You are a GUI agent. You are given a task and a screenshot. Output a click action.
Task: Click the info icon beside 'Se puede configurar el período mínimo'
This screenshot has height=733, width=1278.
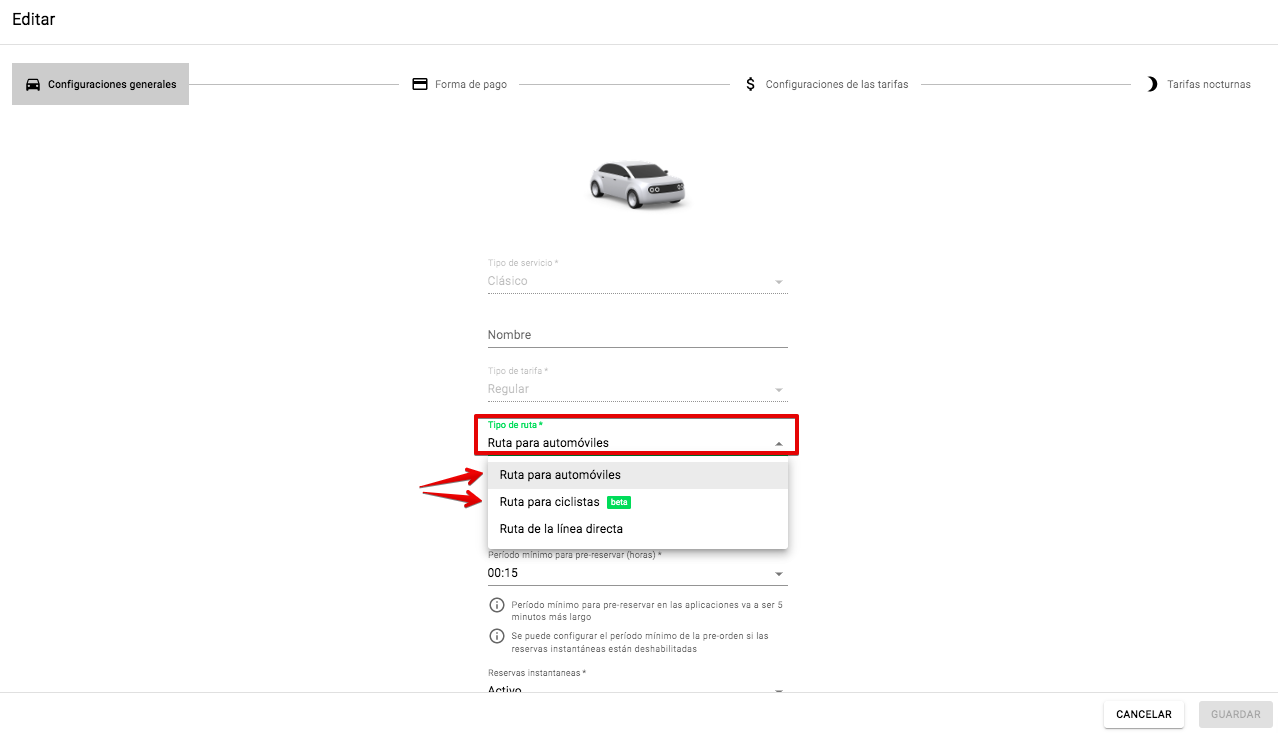point(496,636)
